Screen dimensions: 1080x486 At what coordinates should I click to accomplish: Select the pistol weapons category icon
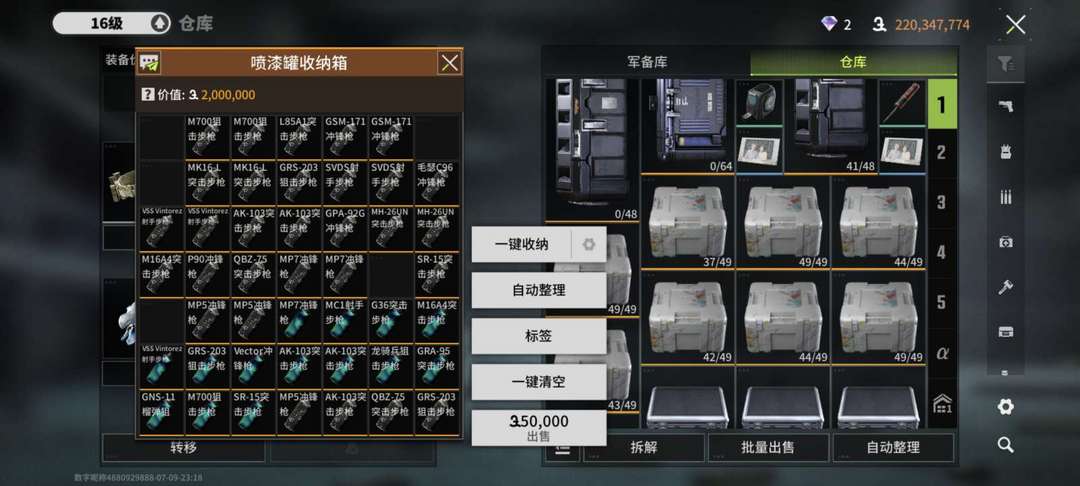[1006, 106]
